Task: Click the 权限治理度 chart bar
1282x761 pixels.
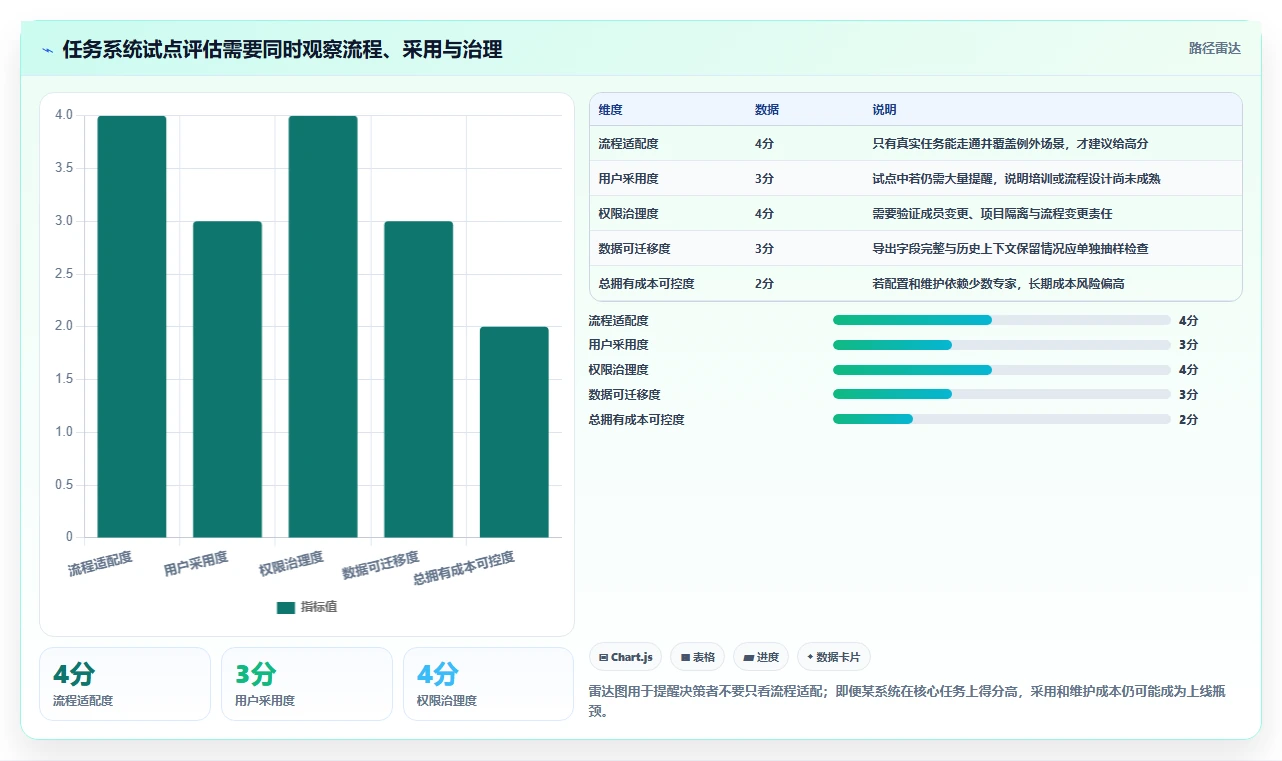Action: (323, 327)
